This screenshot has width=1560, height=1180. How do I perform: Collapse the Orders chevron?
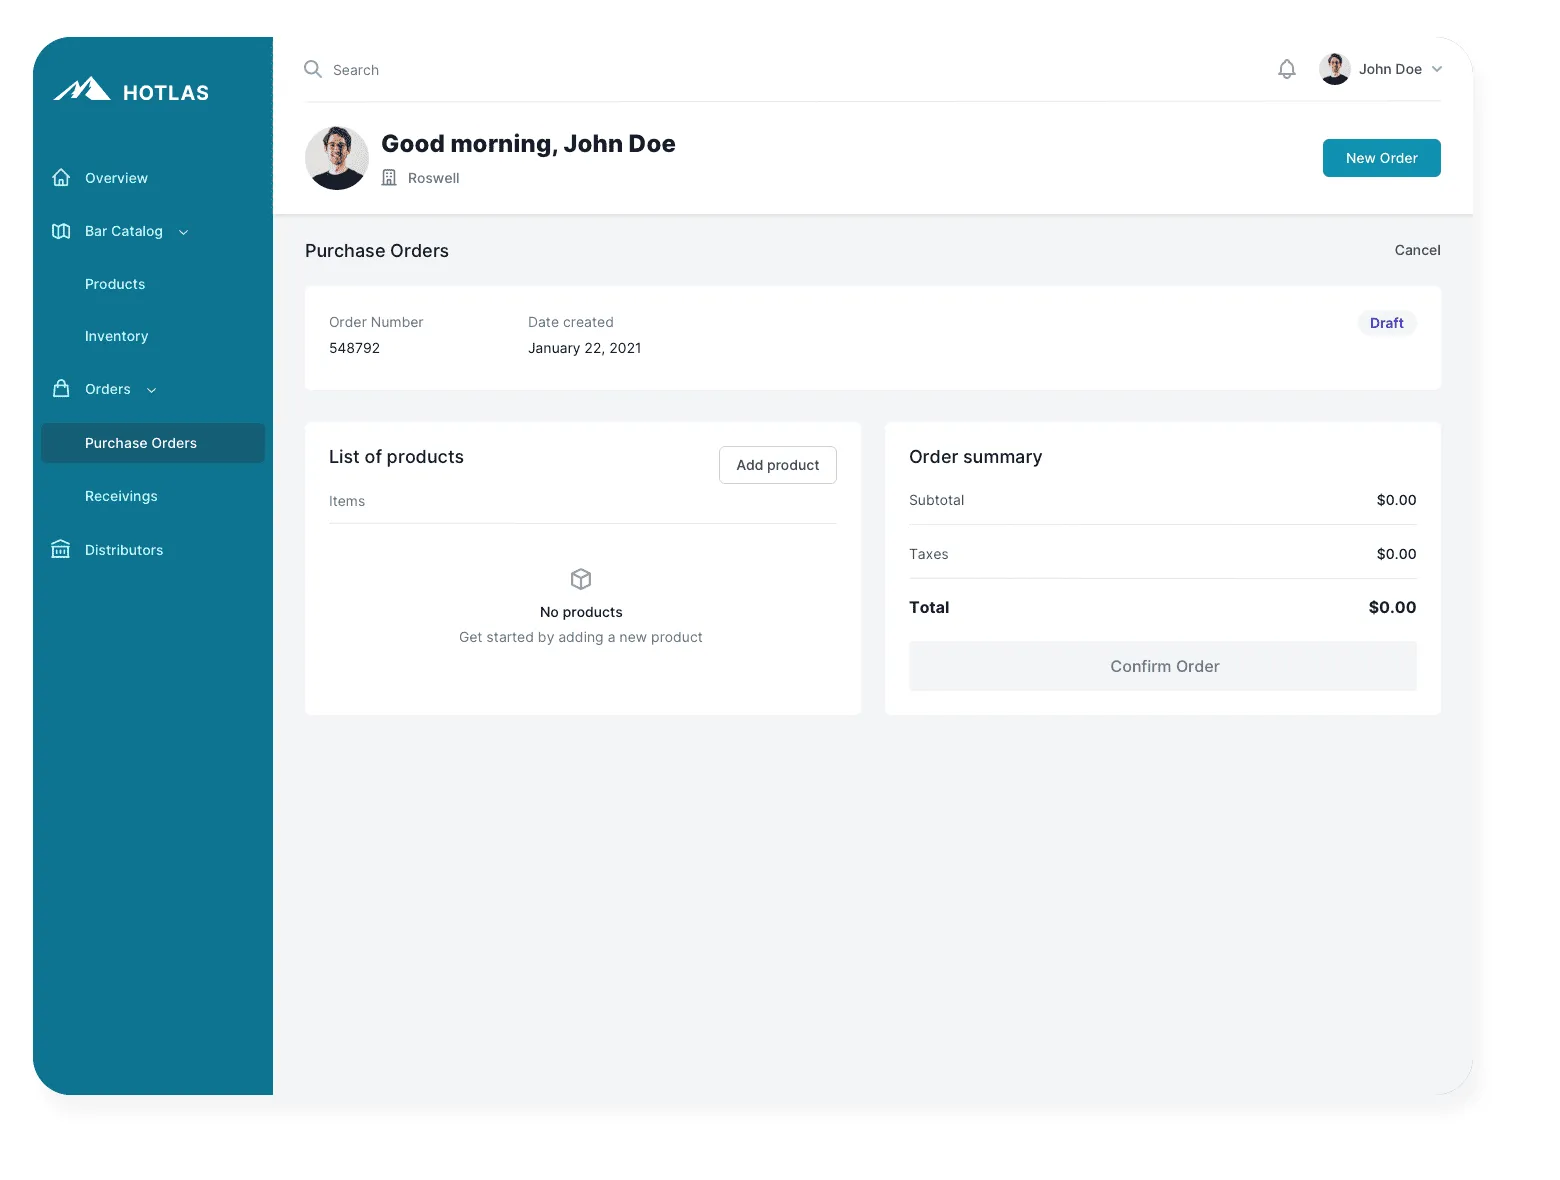point(152,390)
